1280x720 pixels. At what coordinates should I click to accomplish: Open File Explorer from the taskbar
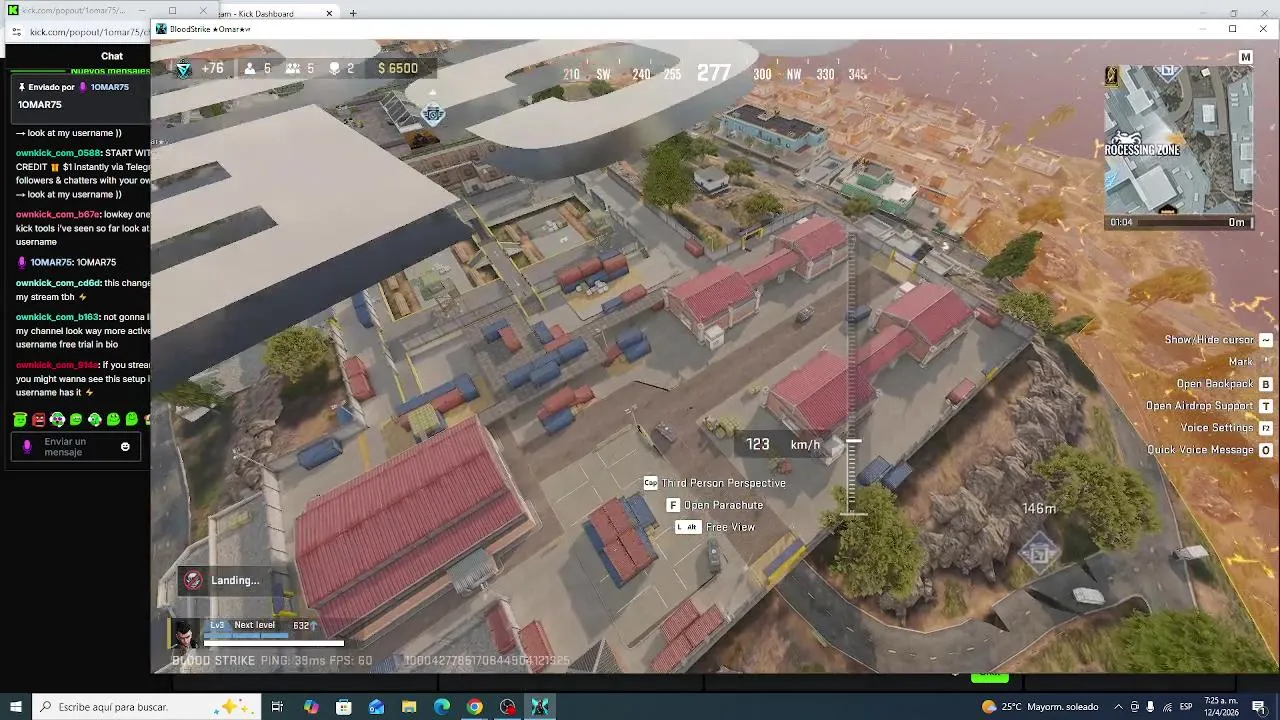click(409, 707)
